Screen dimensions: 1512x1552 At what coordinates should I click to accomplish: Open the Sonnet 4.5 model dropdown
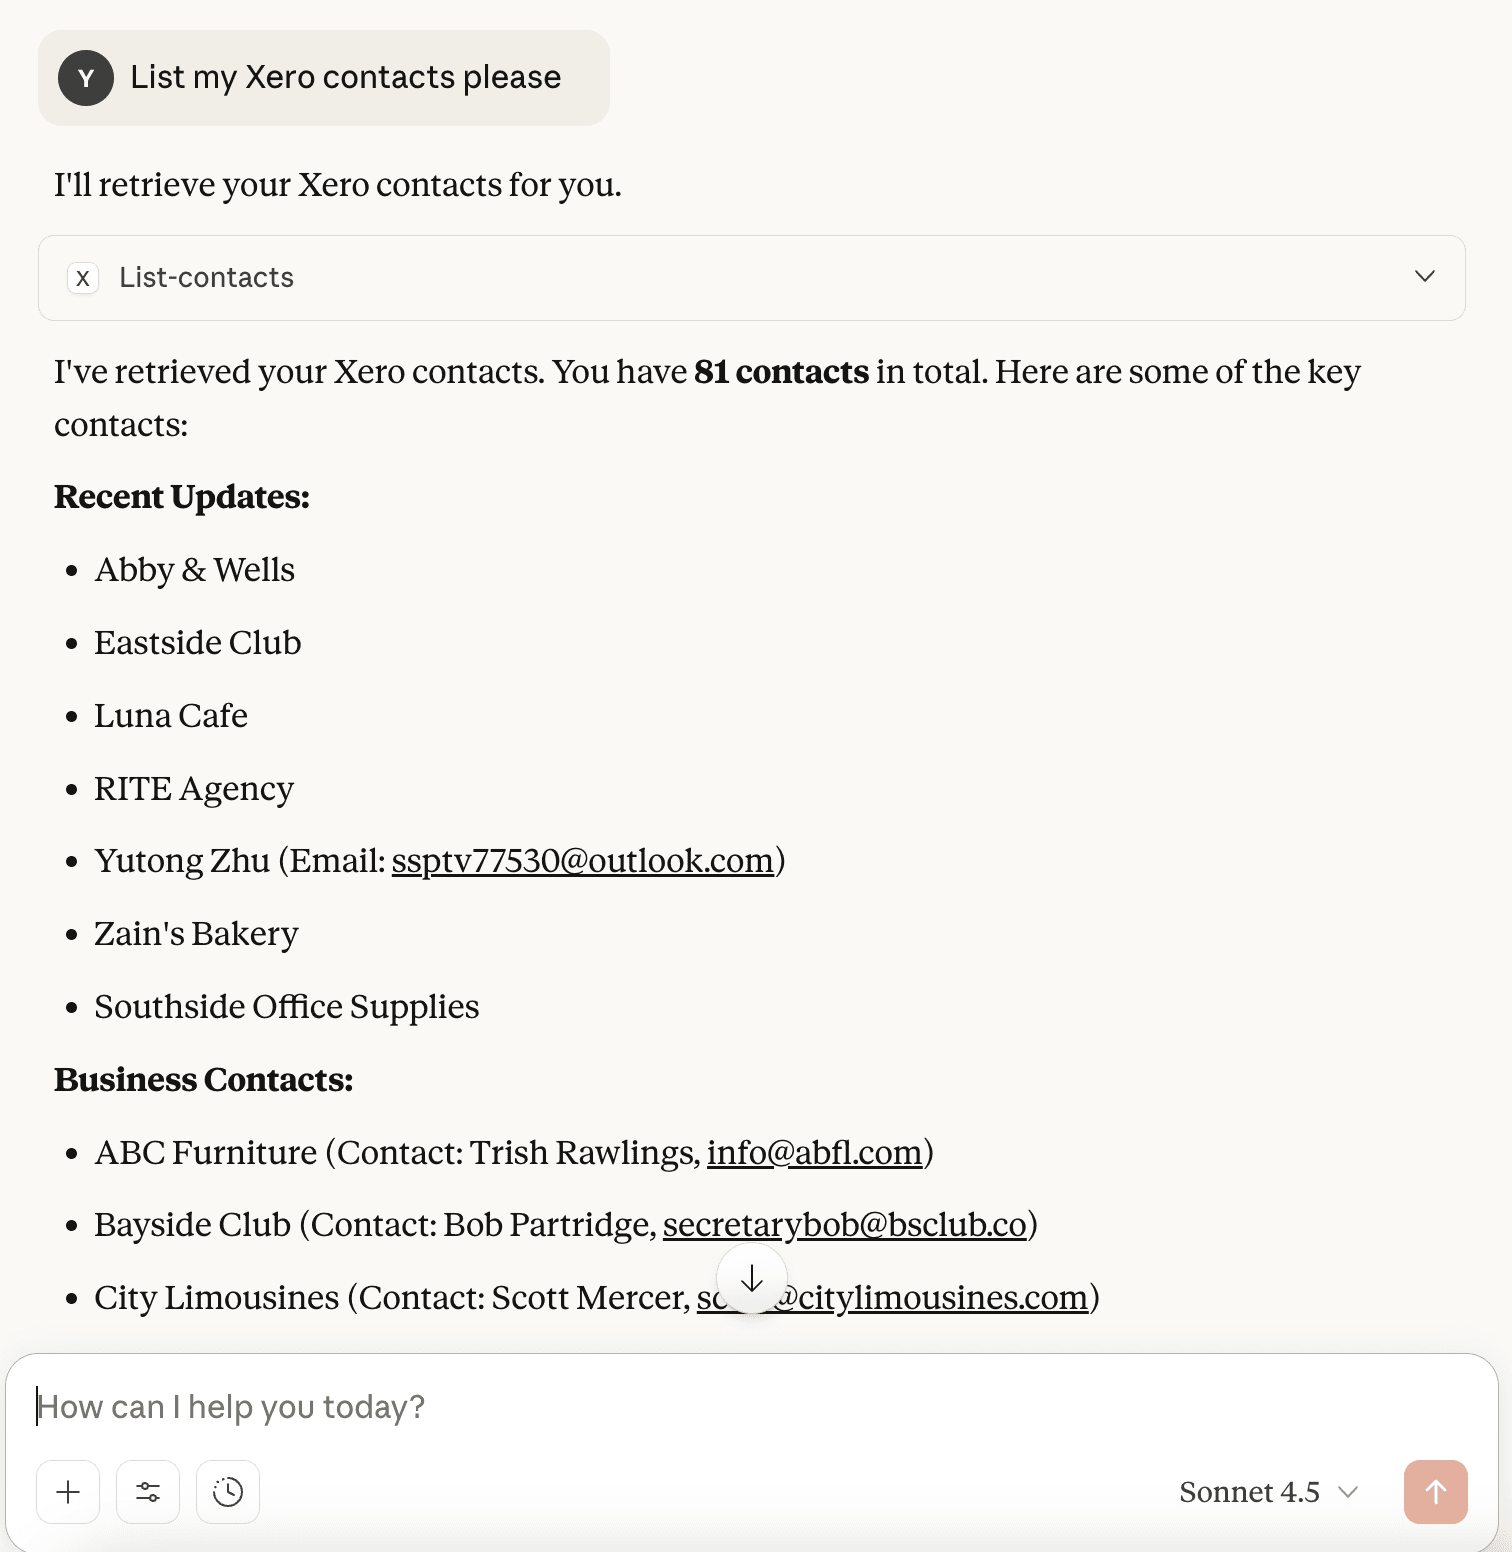(1268, 1492)
